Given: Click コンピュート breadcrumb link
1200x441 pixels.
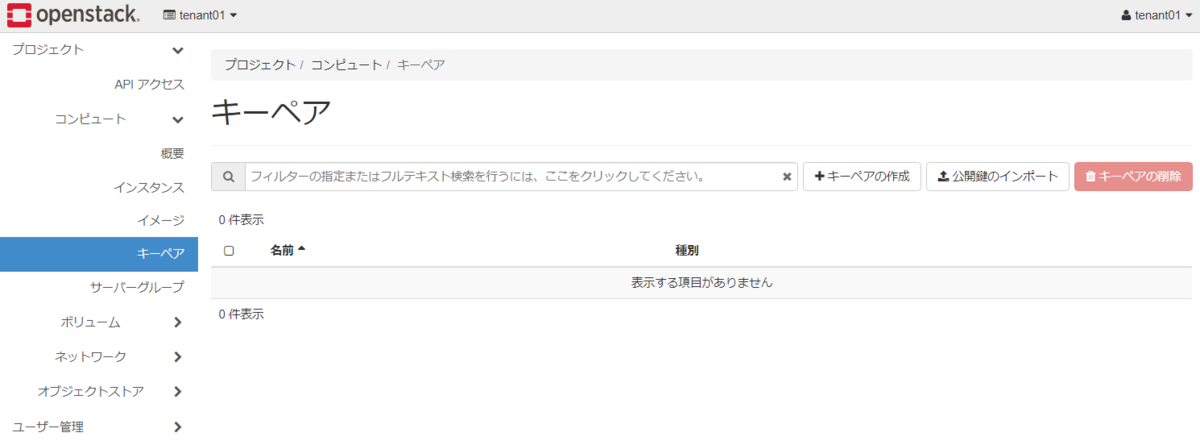Looking at the screenshot, I should (x=346, y=64).
